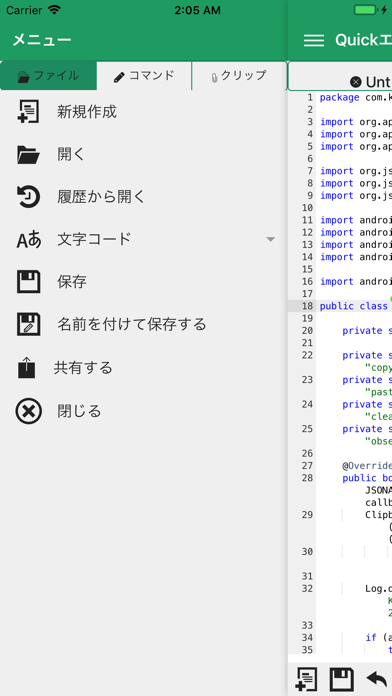Close the Untitled tab with its X icon
Image resolution: width=392 pixels, height=696 pixels.
click(x=356, y=82)
